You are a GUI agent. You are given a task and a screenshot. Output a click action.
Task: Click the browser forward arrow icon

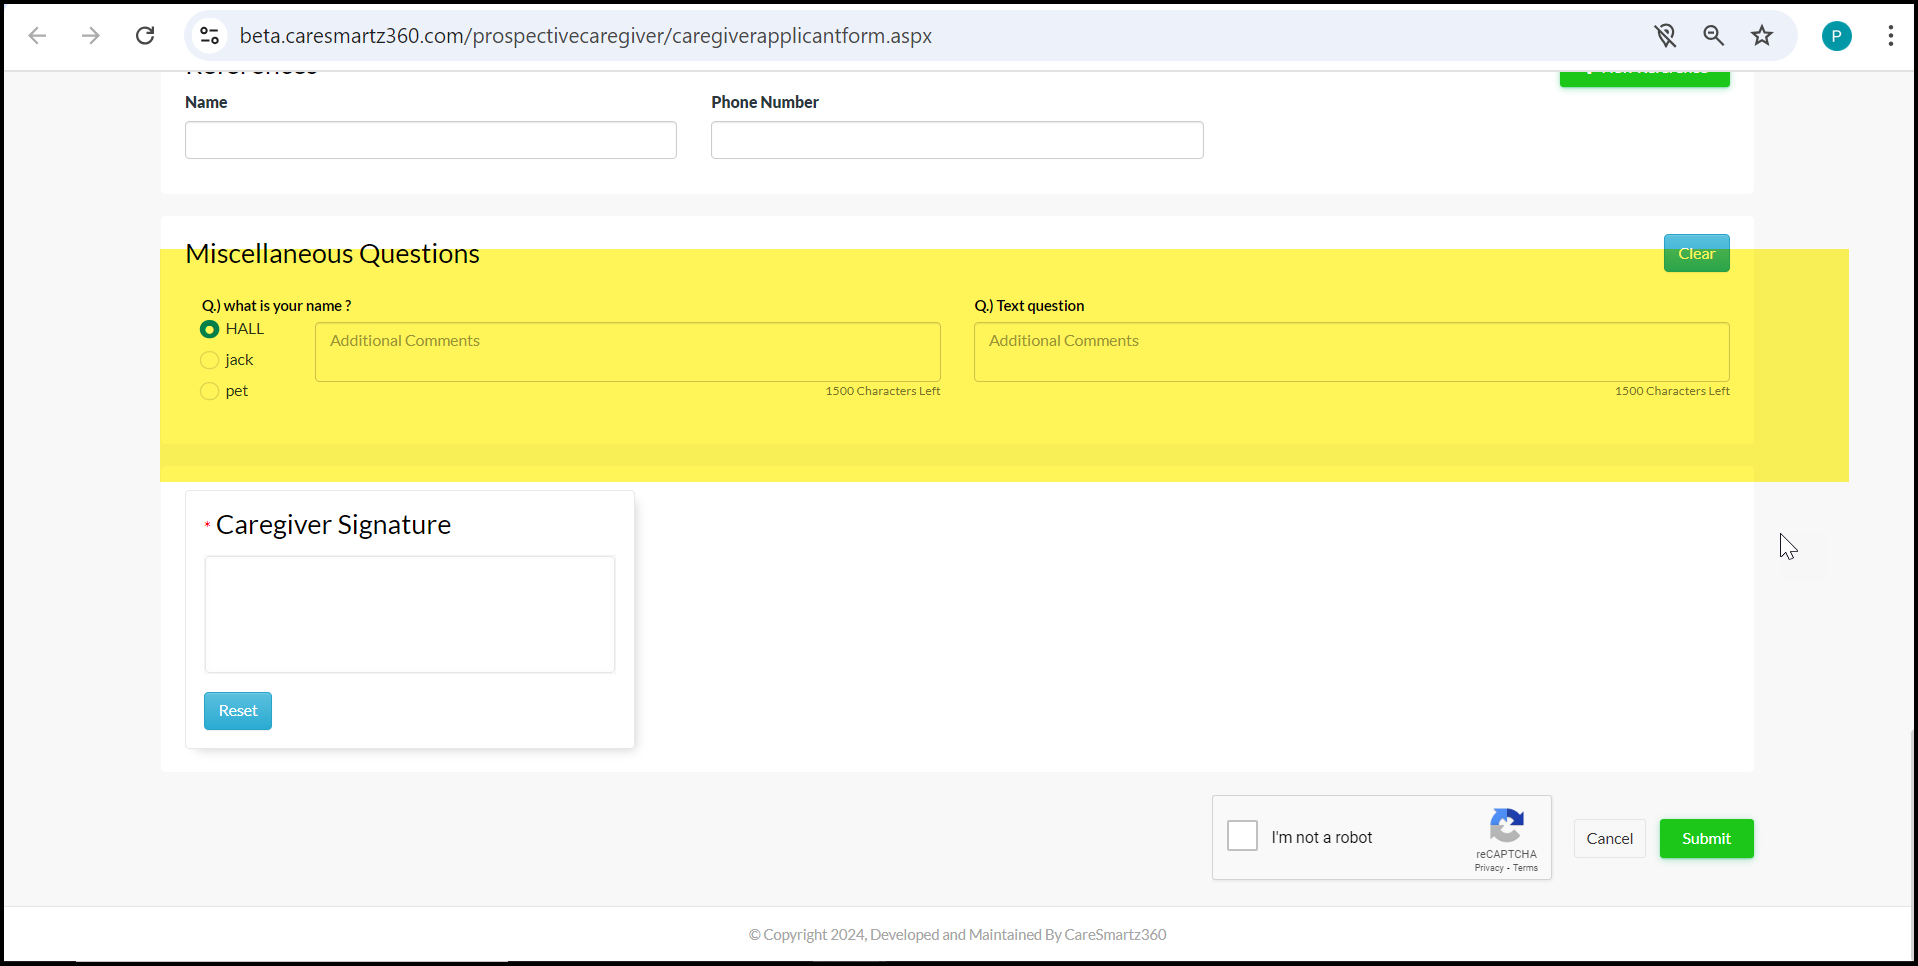pos(91,36)
